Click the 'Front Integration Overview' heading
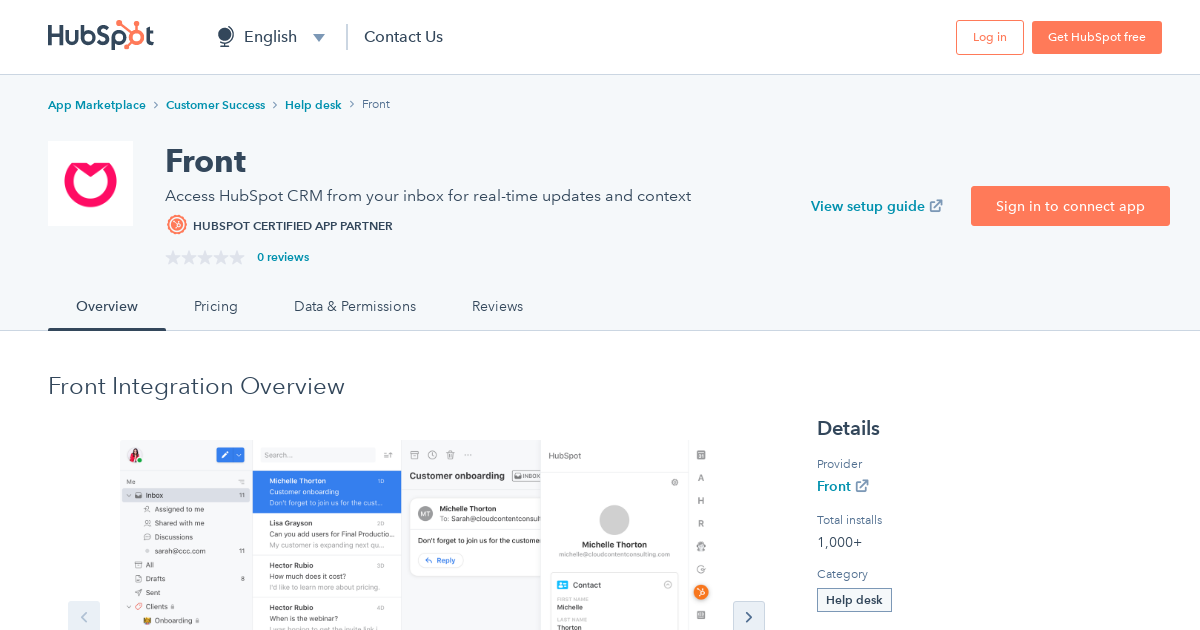The width and height of the screenshot is (1200, 630). pos(196,386)
